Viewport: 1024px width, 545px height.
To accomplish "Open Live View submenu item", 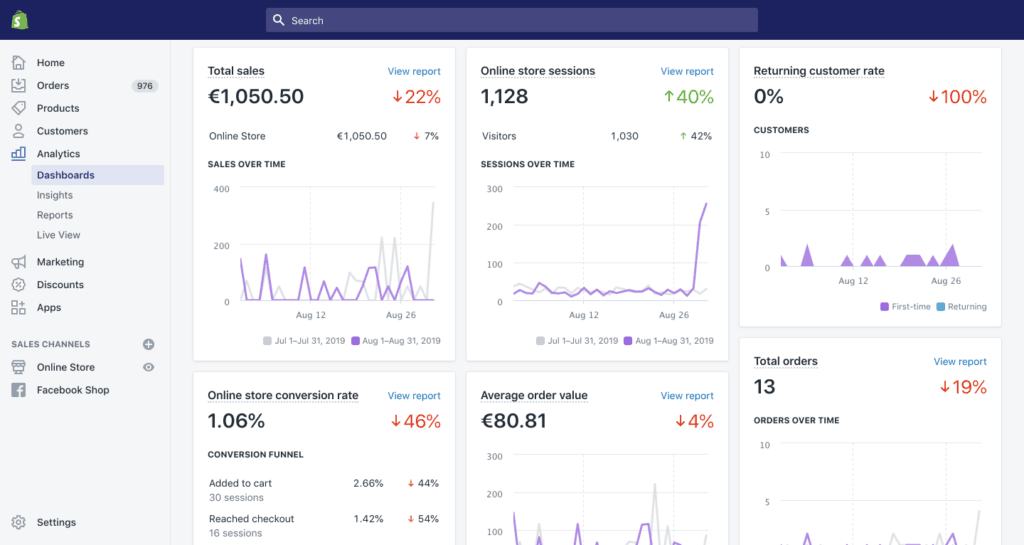I will (59, 235).
